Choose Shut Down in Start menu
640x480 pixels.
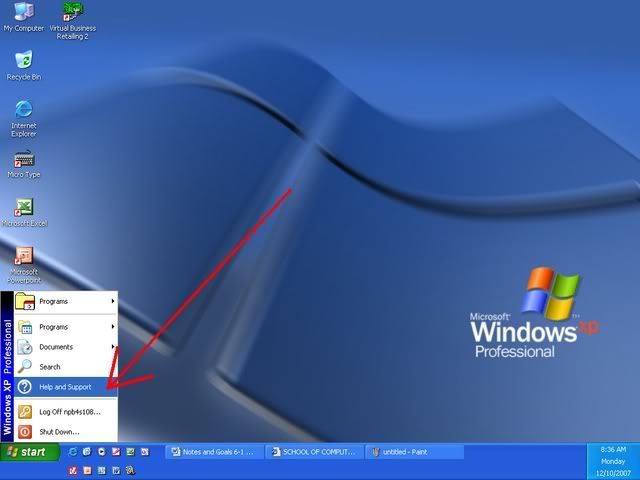click(66, 432)
